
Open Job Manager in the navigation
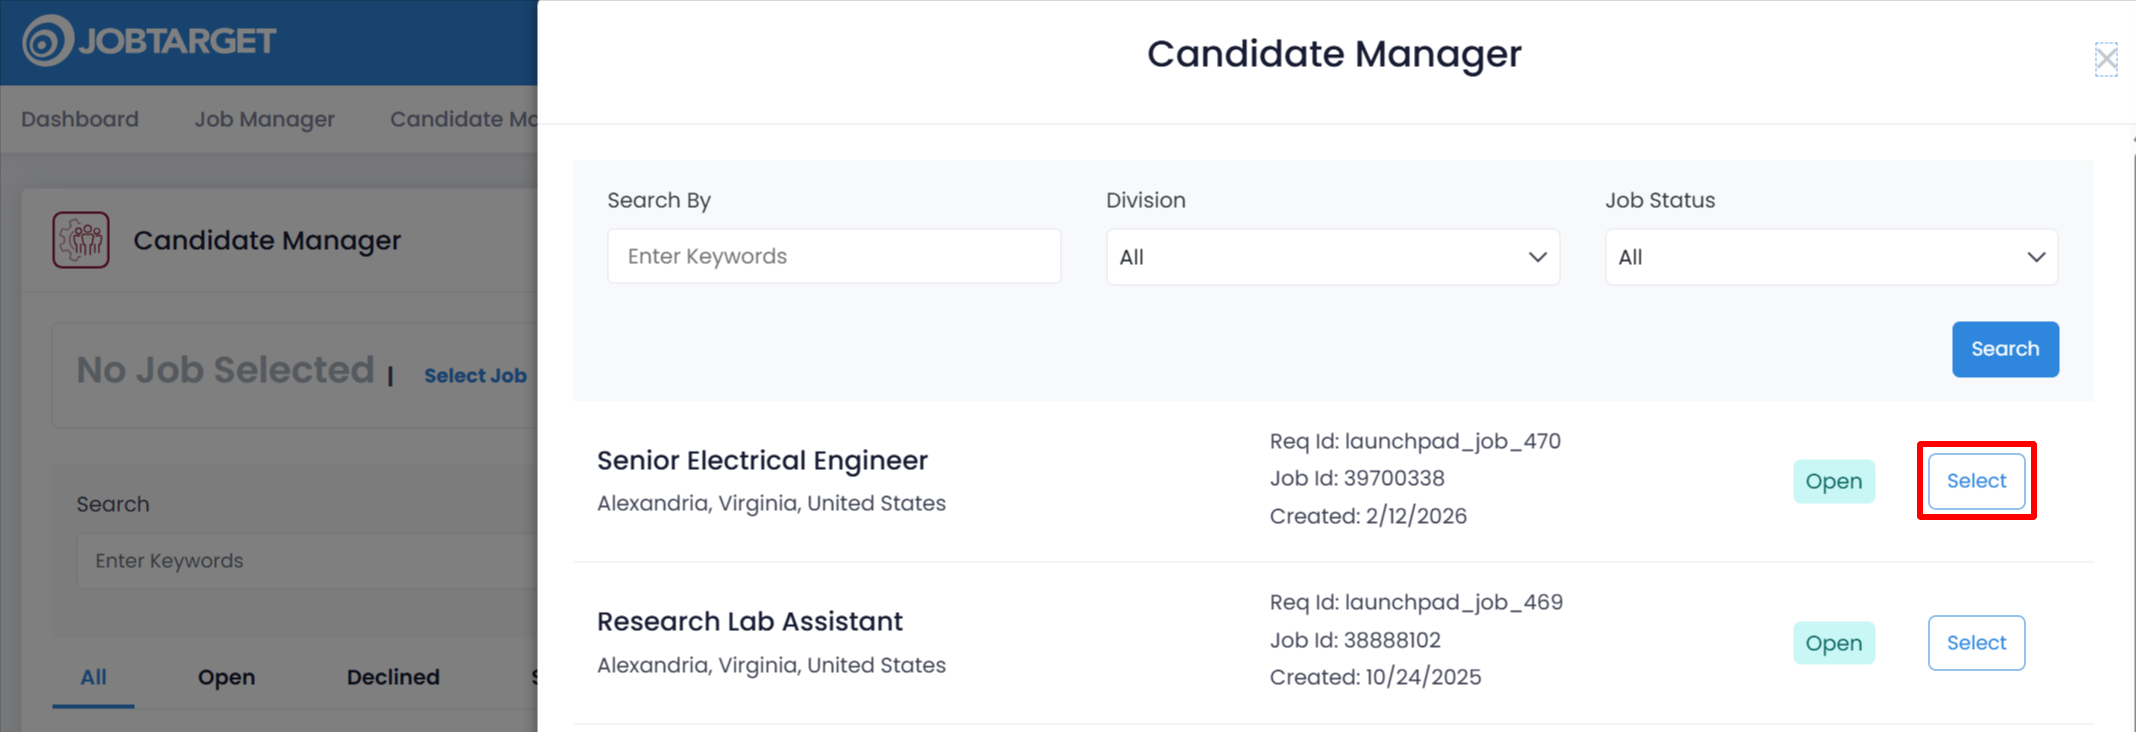264,119
